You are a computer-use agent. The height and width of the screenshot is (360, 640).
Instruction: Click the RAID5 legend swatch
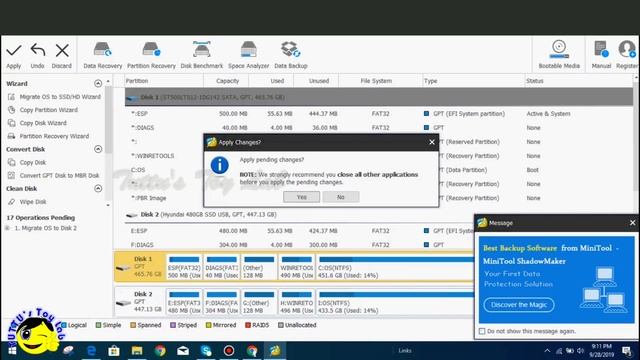point(248,325)
